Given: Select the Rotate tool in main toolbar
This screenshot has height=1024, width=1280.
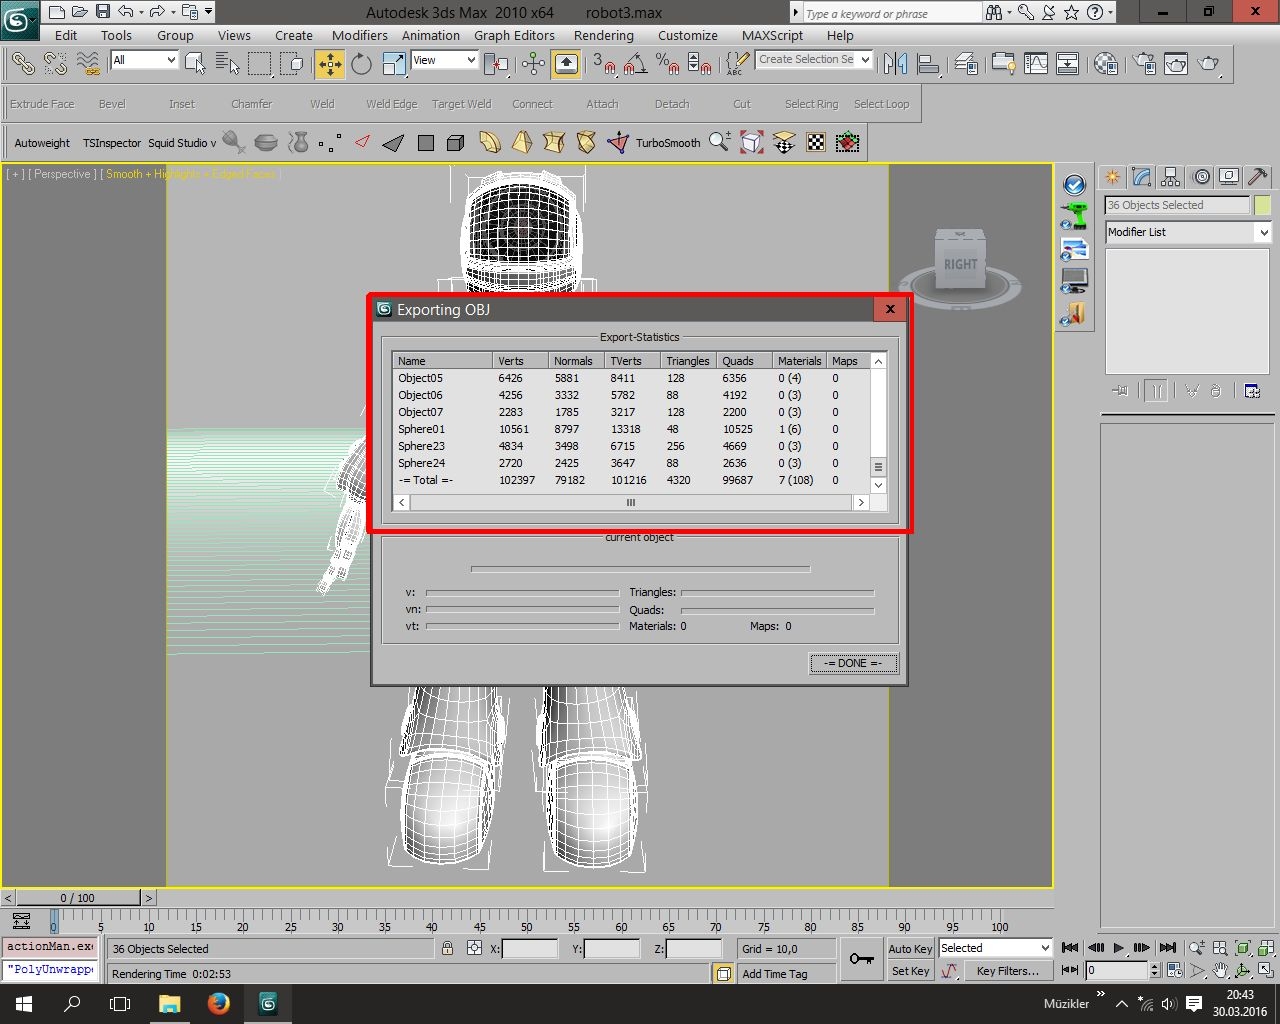Looking at the screenshot, I should point(361,63).
